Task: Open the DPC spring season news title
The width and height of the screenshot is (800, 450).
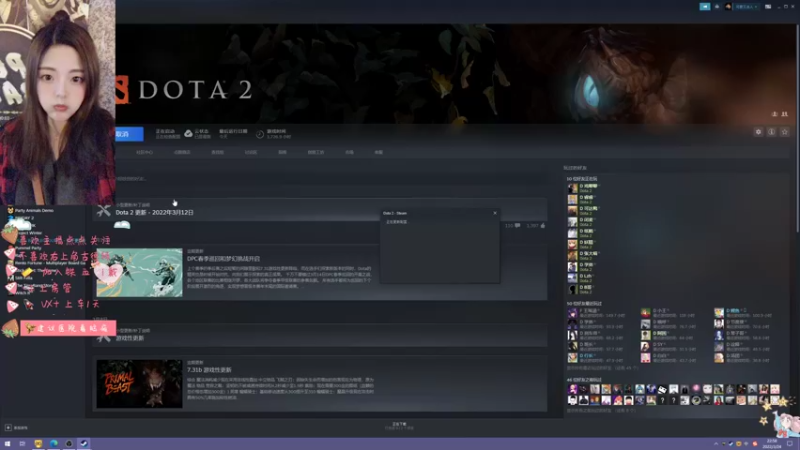Action: pos(223,259)
